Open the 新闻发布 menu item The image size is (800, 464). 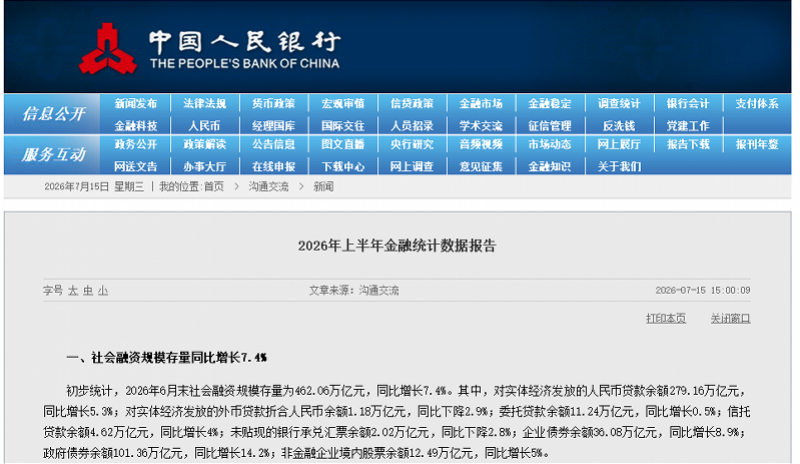pyautogui.click(x=135, y=104)
